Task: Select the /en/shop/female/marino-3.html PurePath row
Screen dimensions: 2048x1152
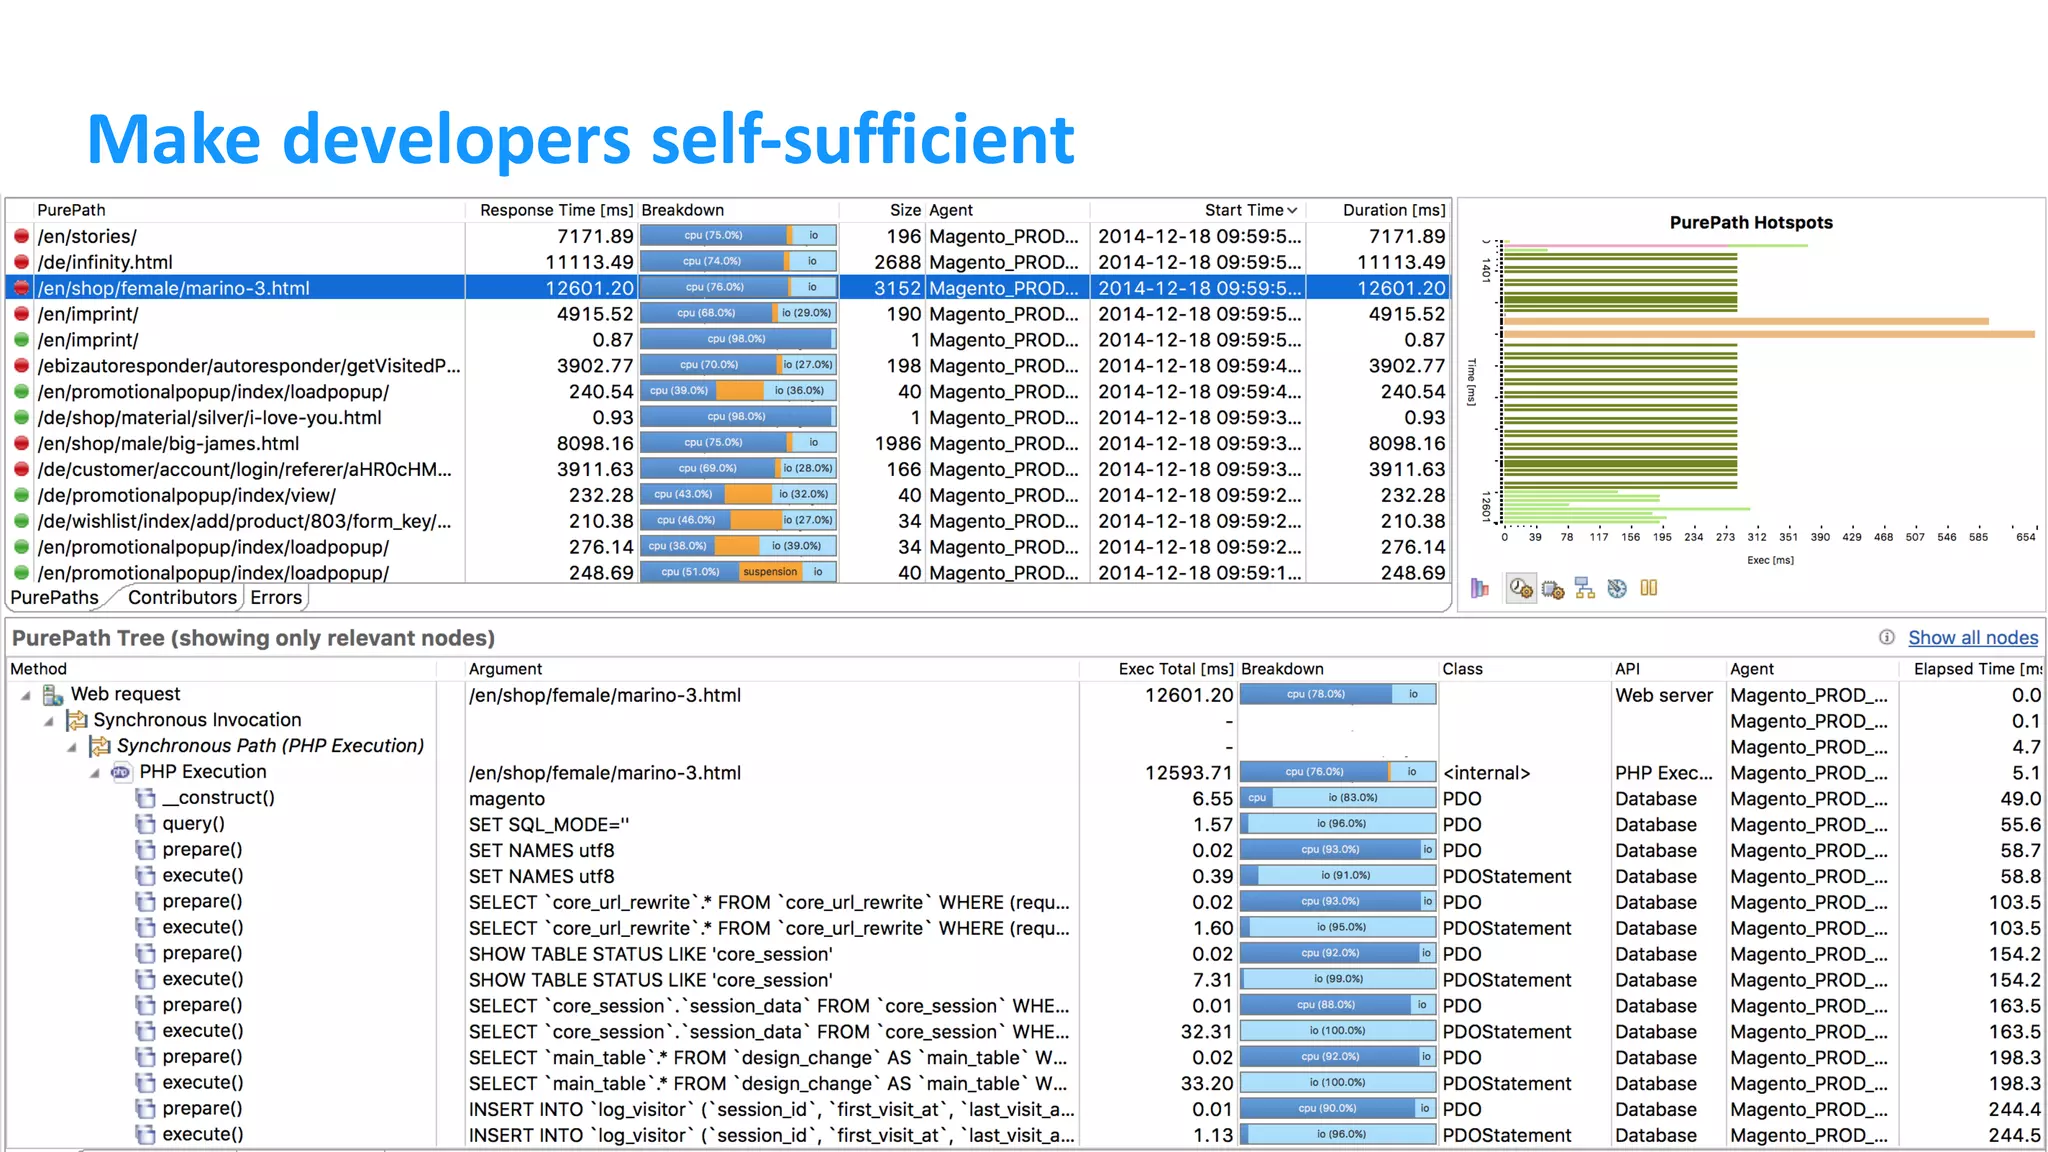Action: click(727, 288)
